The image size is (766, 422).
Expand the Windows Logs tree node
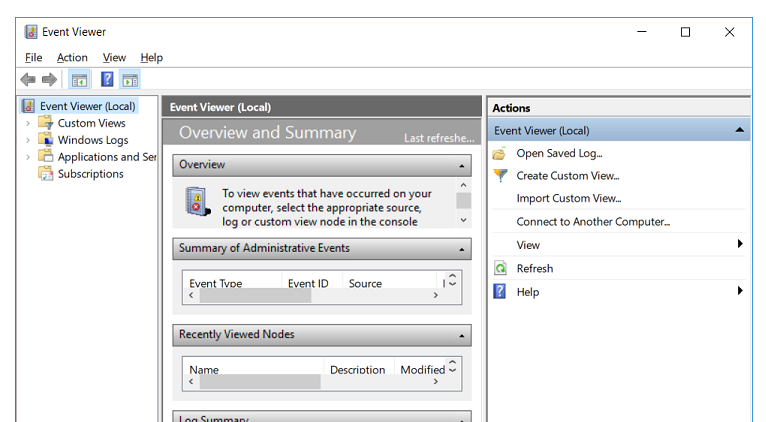pos(28,140)
